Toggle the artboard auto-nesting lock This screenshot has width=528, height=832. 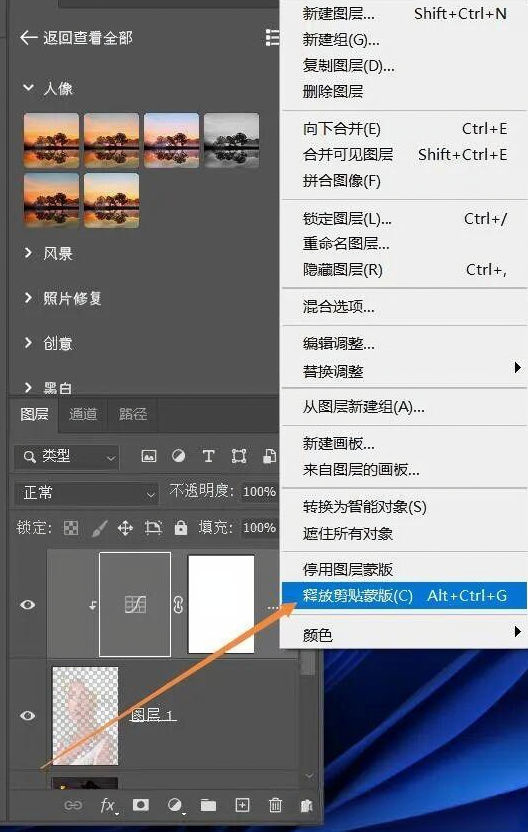coord(153,527)
